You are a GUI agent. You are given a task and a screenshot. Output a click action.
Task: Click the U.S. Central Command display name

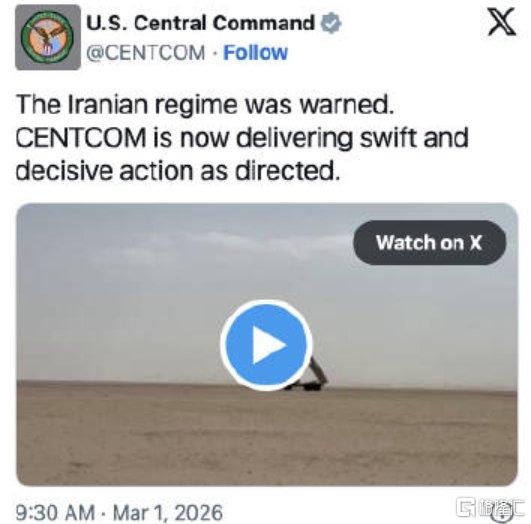pos(200,23)
